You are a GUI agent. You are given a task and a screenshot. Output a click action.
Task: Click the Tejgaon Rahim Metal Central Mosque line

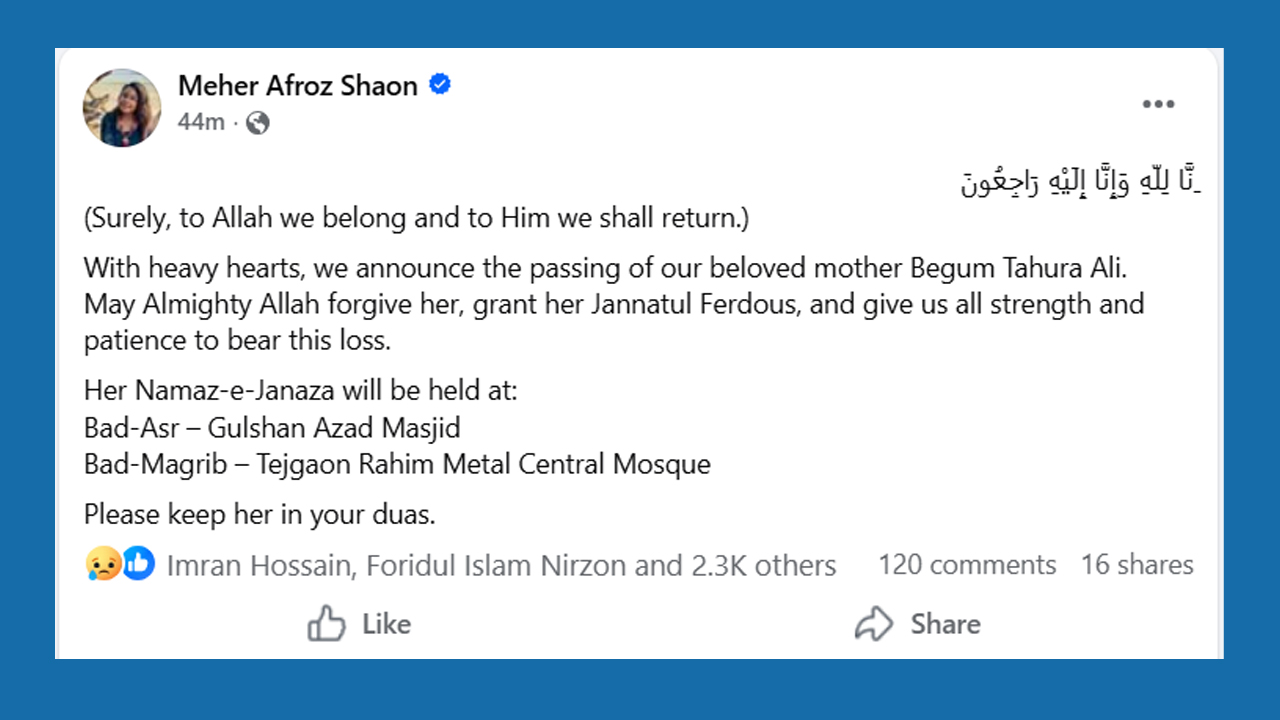[x=397, y=464]
